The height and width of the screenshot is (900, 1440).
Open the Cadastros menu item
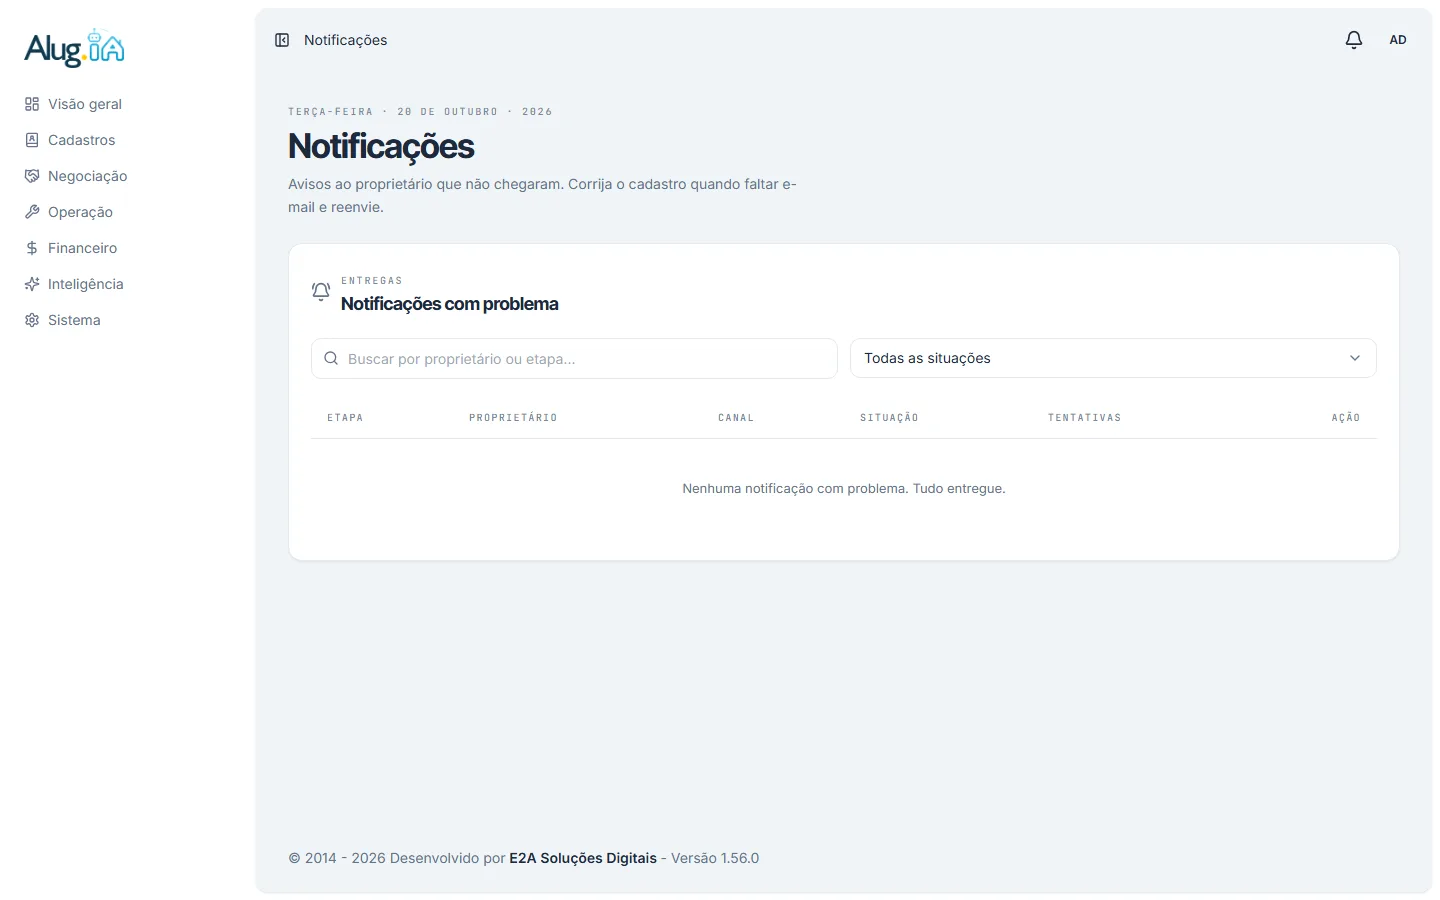point(82,140)
